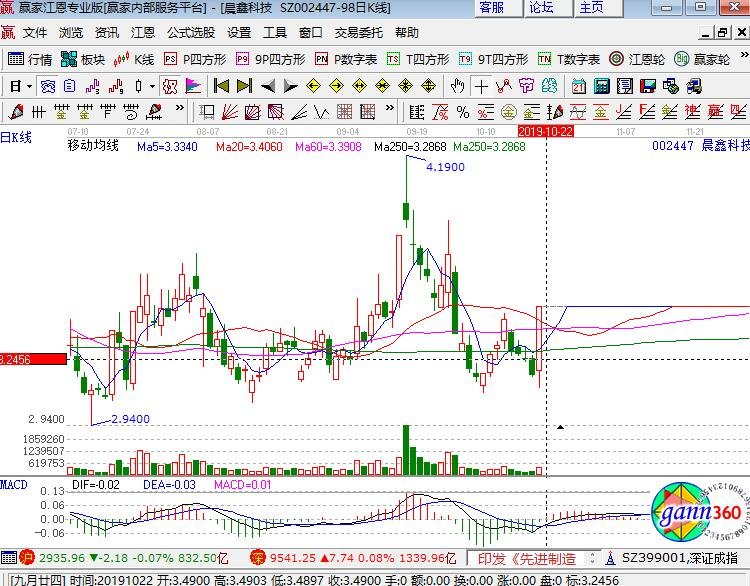The width and height of the screenshot is (750, 586).
Task: Expand the main toolbar overflow chevron
Action: tap(744, 55)
